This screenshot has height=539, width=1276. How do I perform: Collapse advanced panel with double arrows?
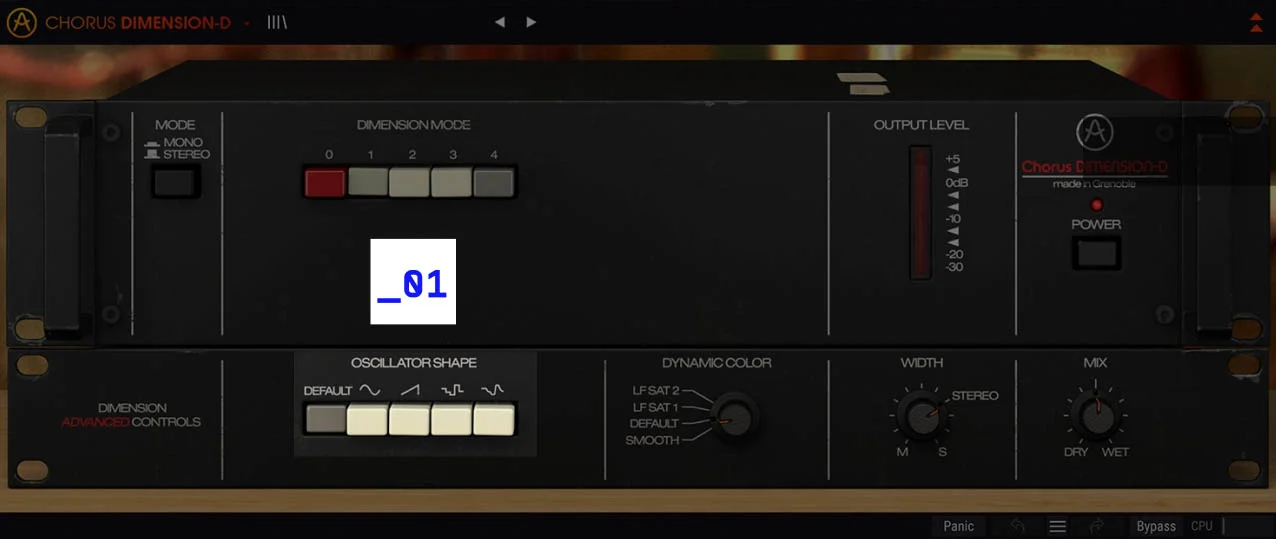pos(1256,22)
